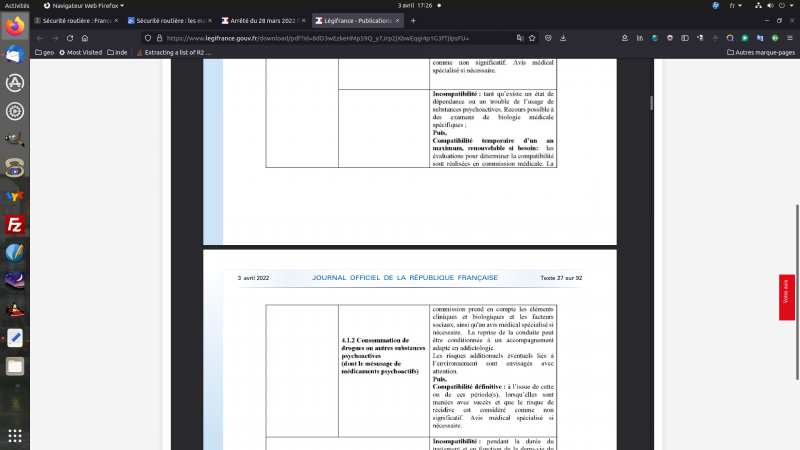Save page to Pocket
800x450 pixels.
pos(549,38)
